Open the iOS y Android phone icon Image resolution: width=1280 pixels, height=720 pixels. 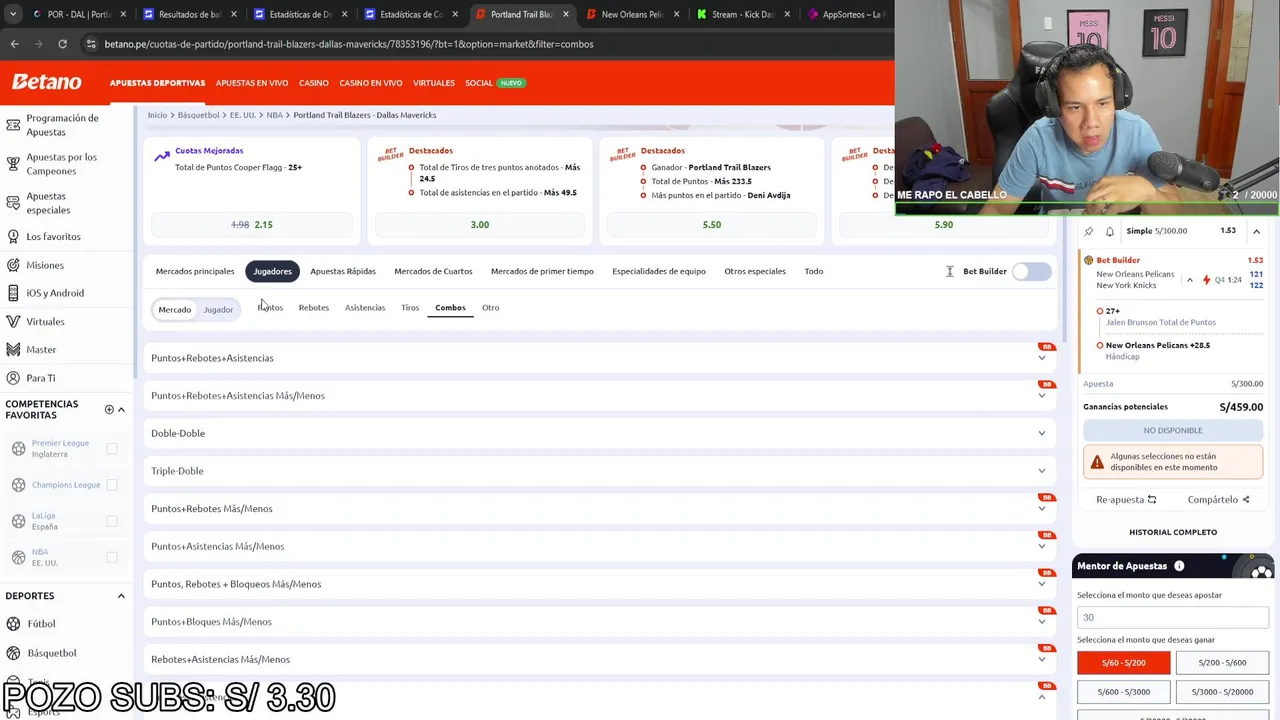tap(13, 293)
